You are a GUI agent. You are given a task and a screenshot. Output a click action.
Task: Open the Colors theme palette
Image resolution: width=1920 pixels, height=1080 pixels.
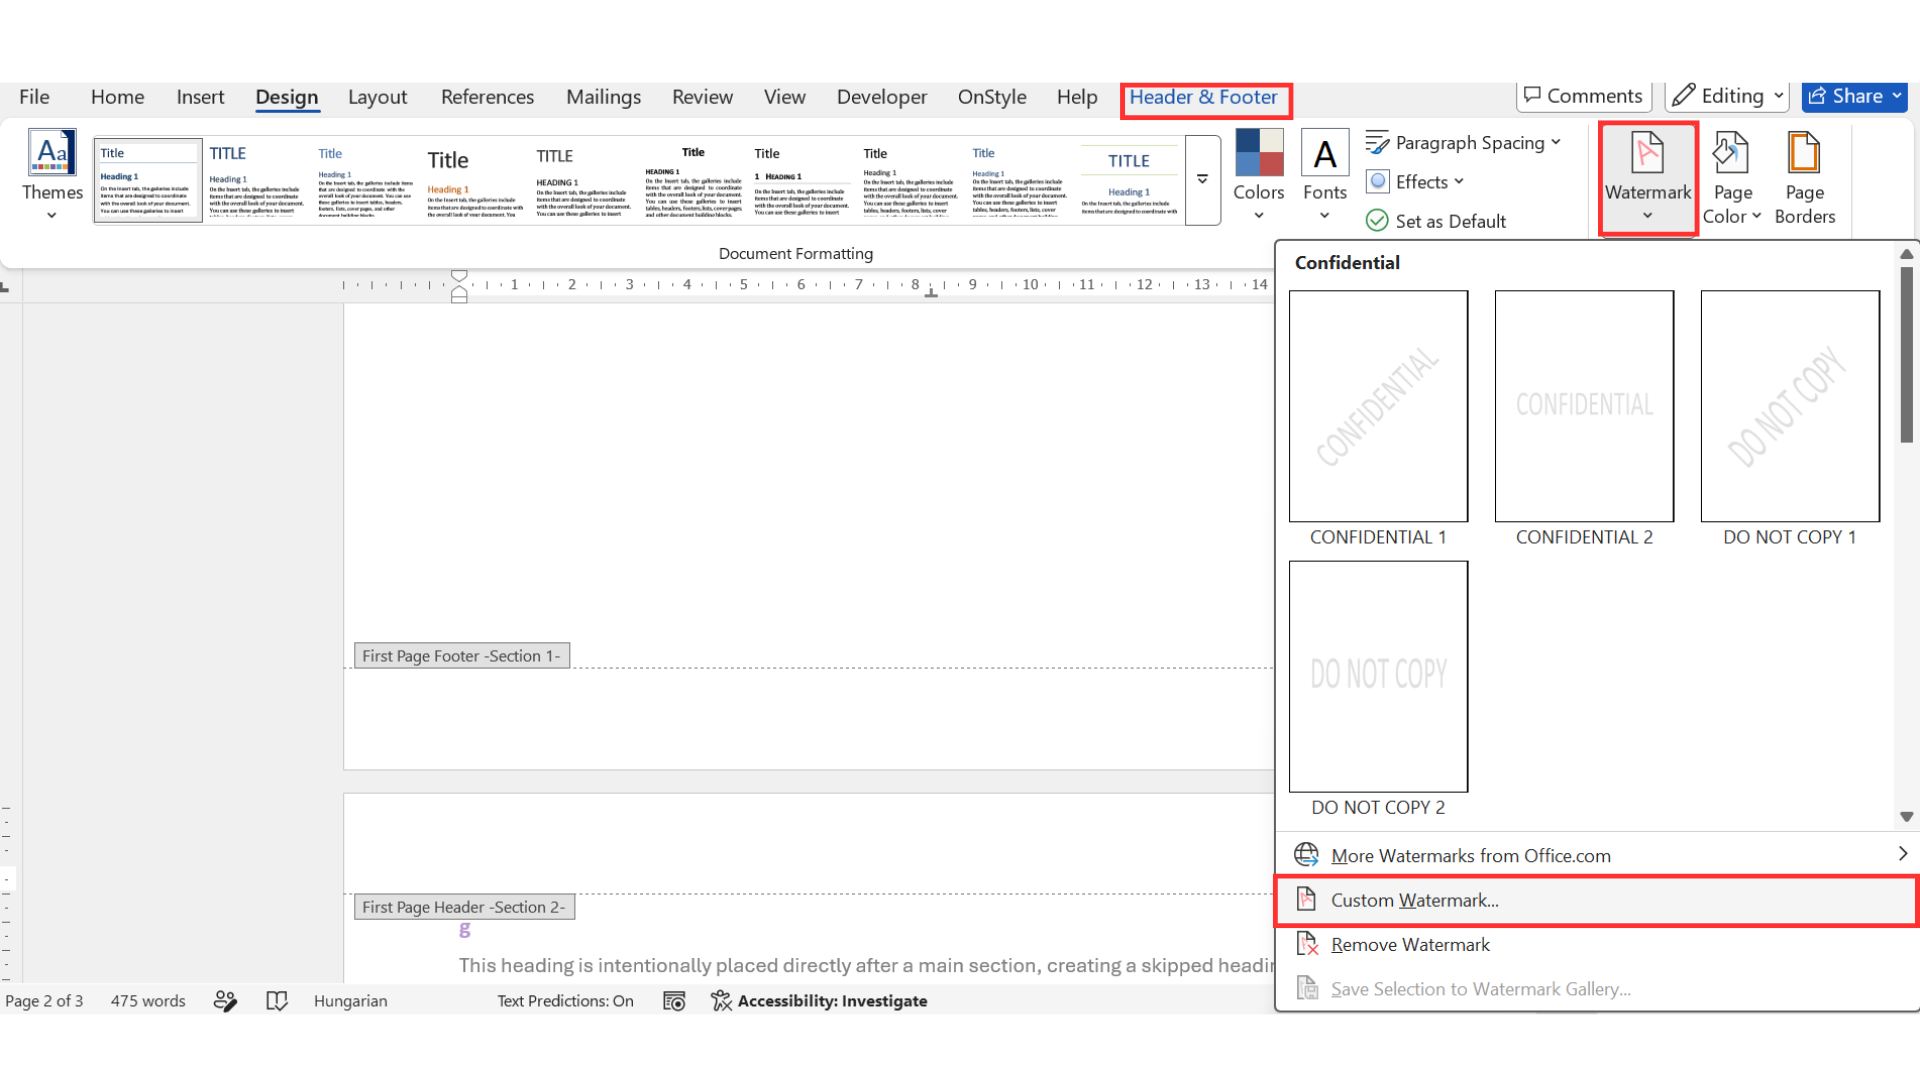point(1258,175)
